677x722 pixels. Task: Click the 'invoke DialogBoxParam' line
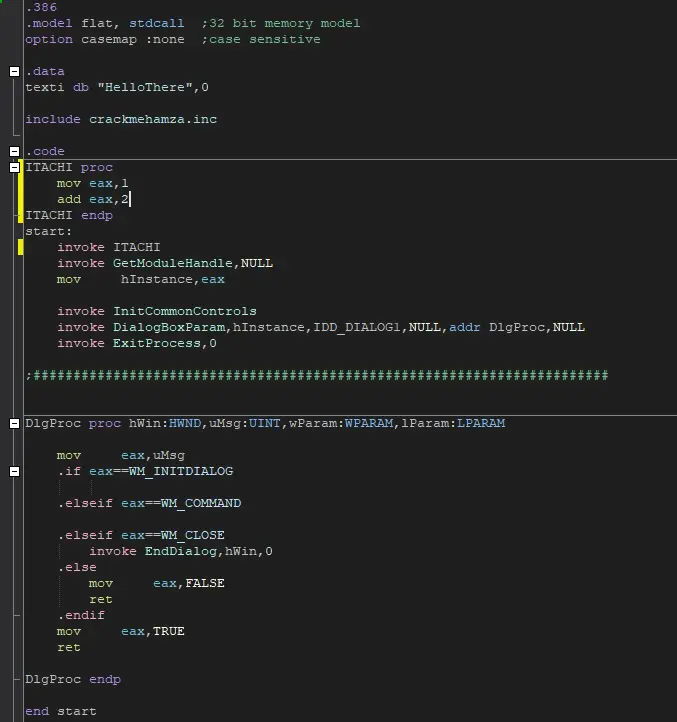tap(321, 327)
